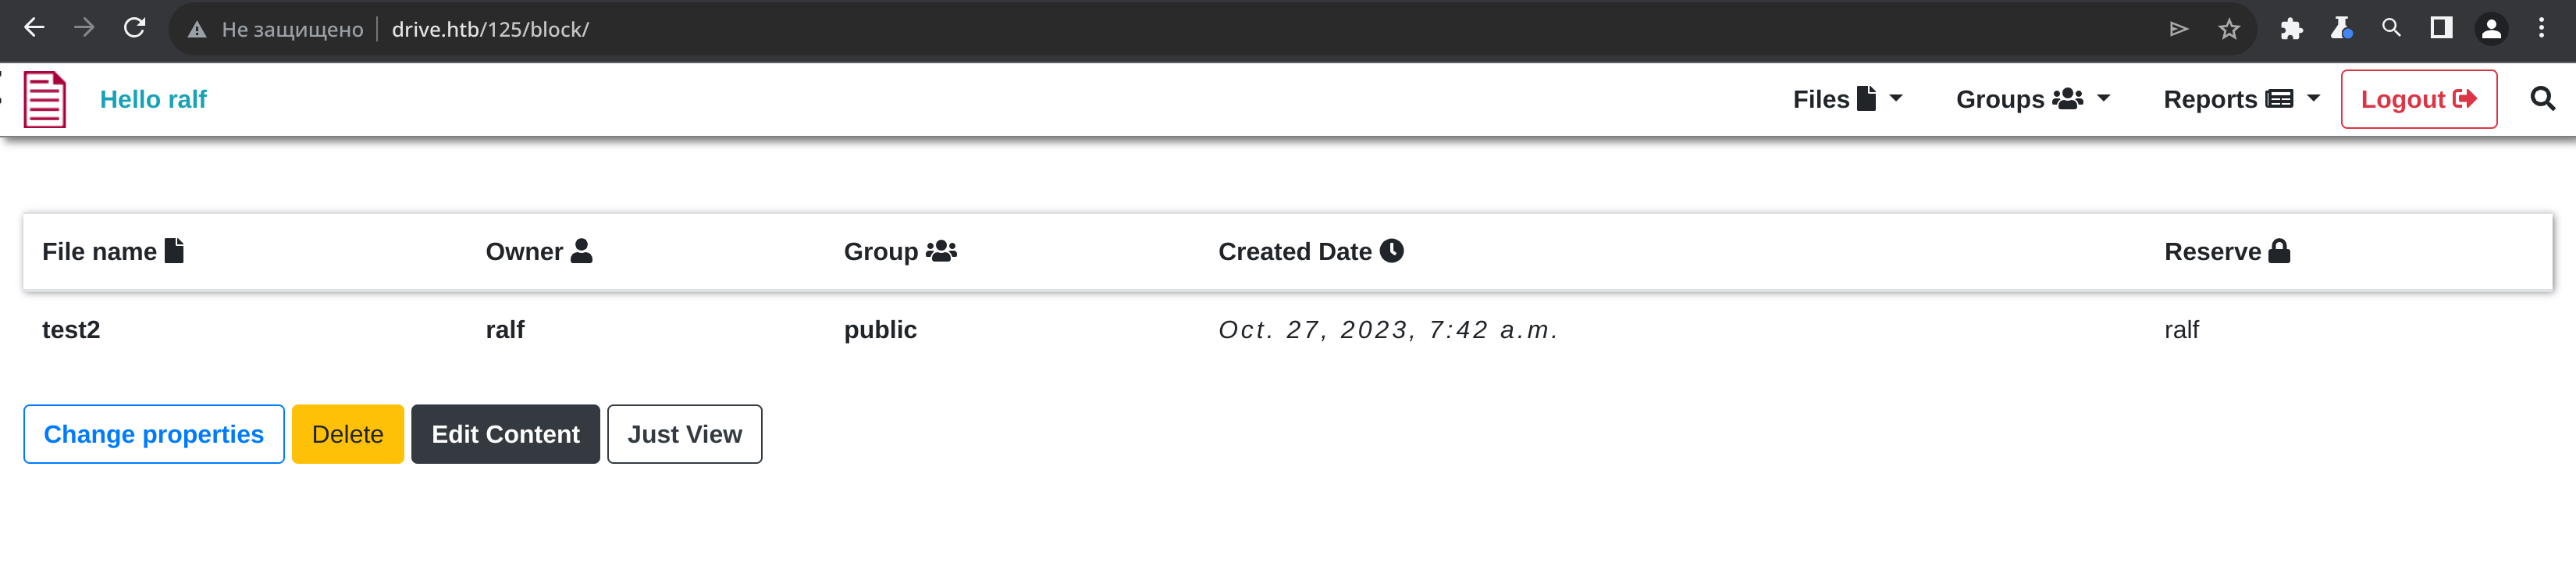This screenshot has width=2576, height=570.
Task: Expand the Files dropdown menu
Action: coord(1847,99)
